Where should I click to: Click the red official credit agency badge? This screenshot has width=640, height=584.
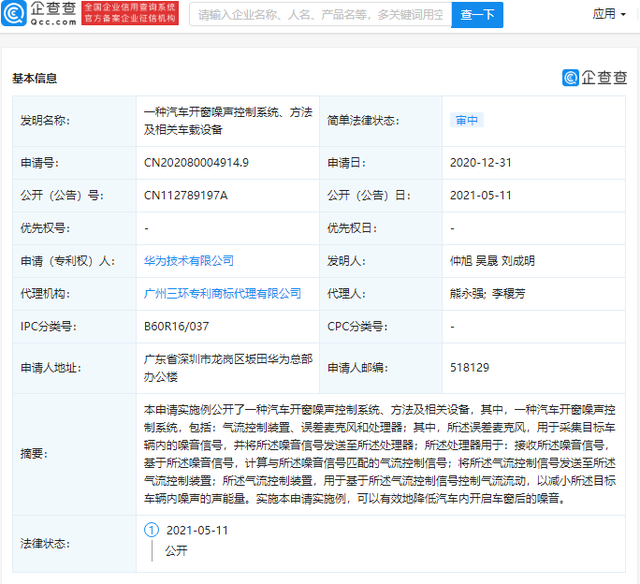click(x=130, y=13)
